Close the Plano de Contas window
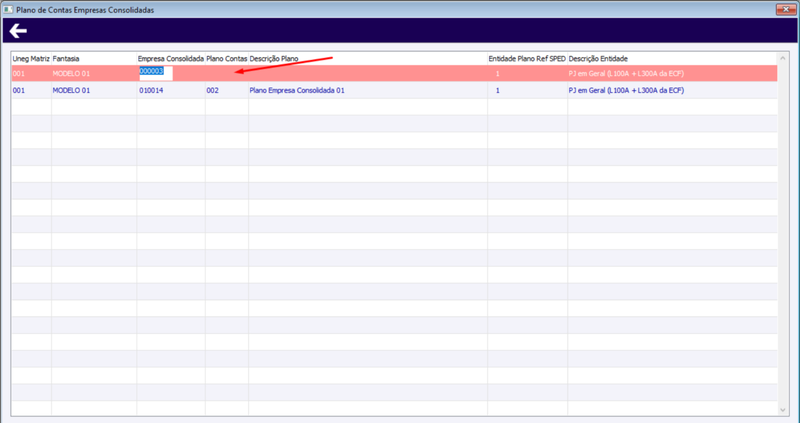The width and height of the screenshot is (800, 423). point(786,9)
